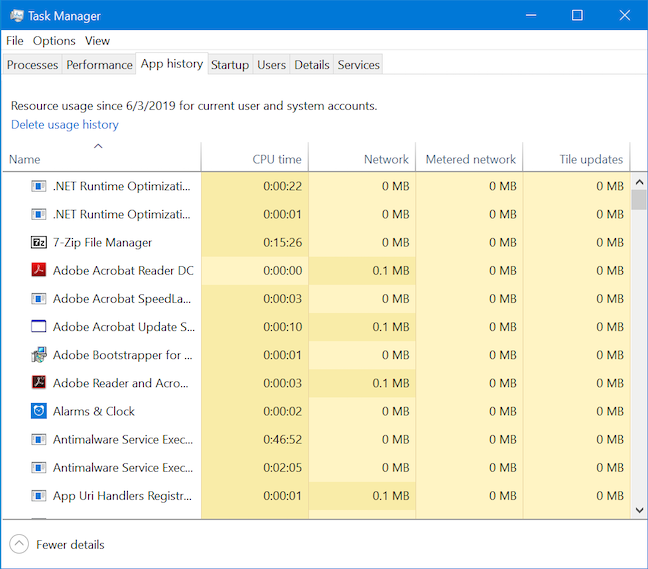Click the App Uri Handlers Registration icon
The width and height of the screenshot is (648, 569).
38,495
